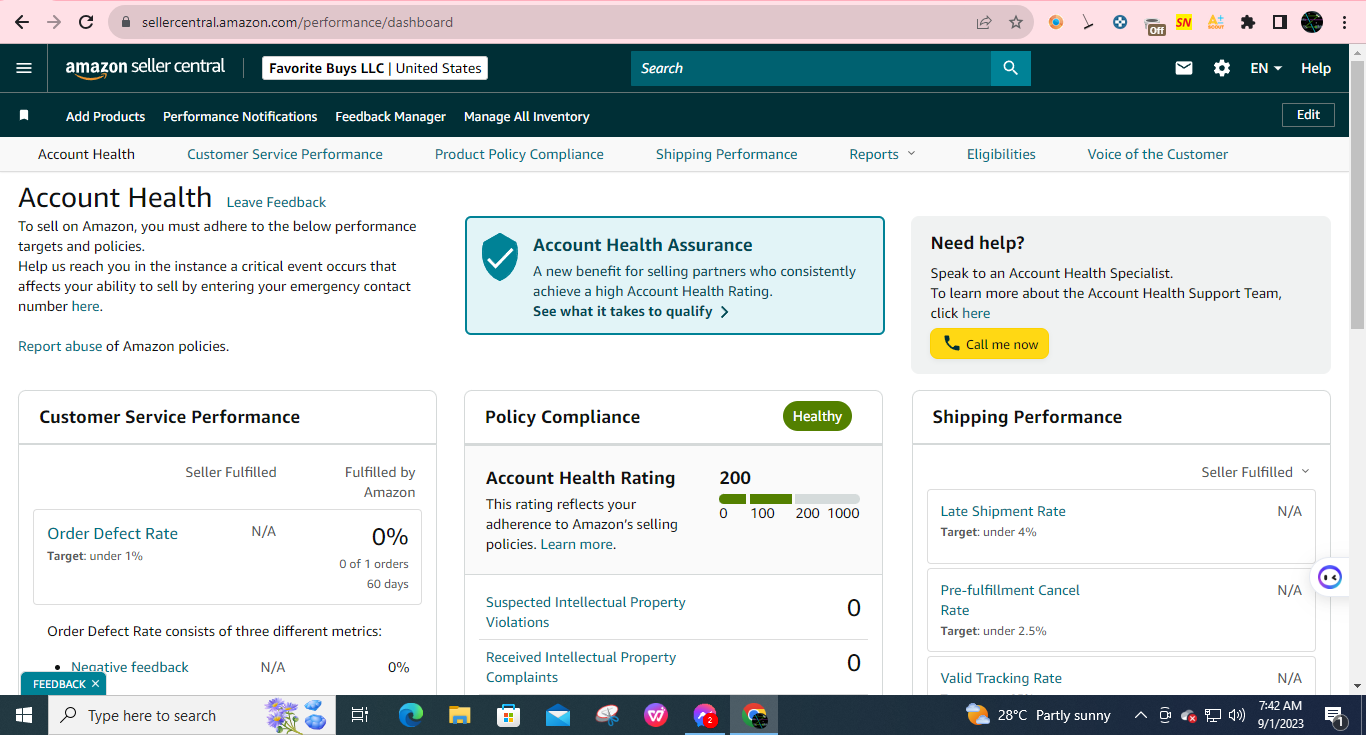Open the Seller Fulfilled dropdown in Shipping Performance
1366x735 pixels.
[x=1255, y=472]
